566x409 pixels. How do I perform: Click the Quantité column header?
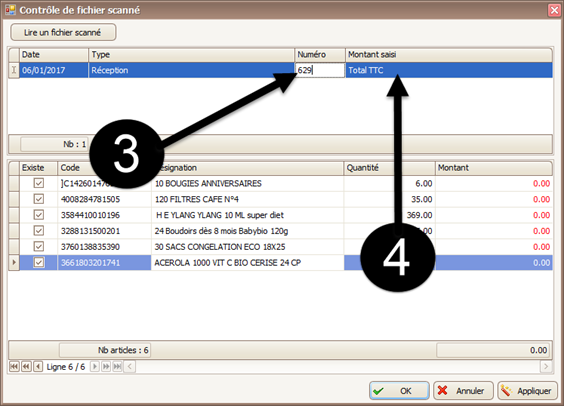tap(389, 168)
